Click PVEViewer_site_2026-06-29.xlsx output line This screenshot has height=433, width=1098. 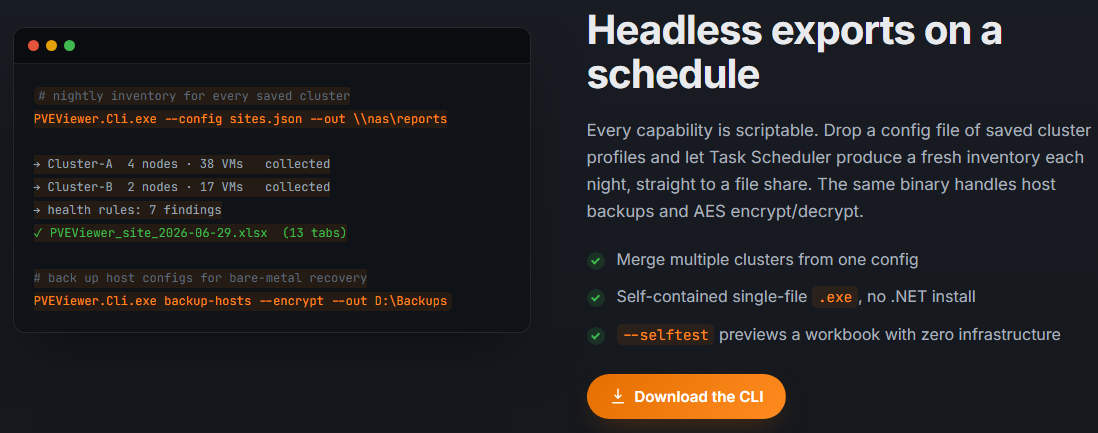[x=190, y=233]
